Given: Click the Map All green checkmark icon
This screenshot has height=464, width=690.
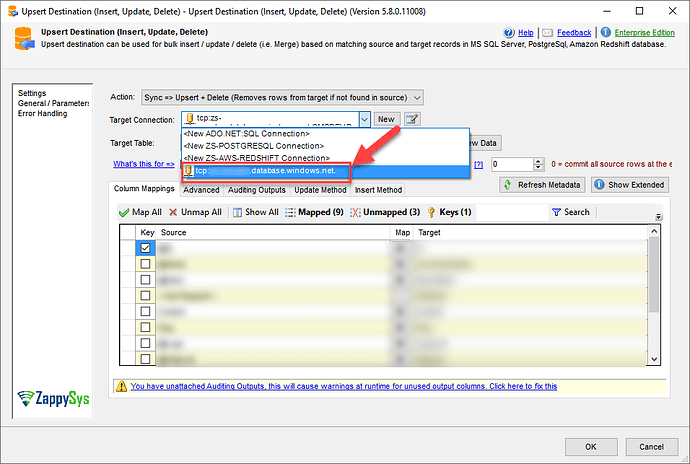Looking at the screenshot, I should [x=125, y=212].
